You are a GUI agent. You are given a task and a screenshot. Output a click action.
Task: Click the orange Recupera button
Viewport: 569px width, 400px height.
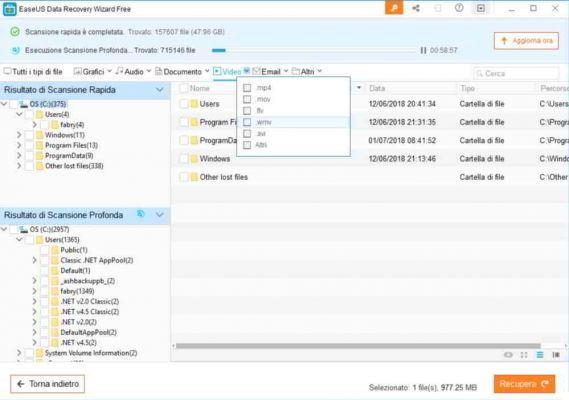point(524,384)
